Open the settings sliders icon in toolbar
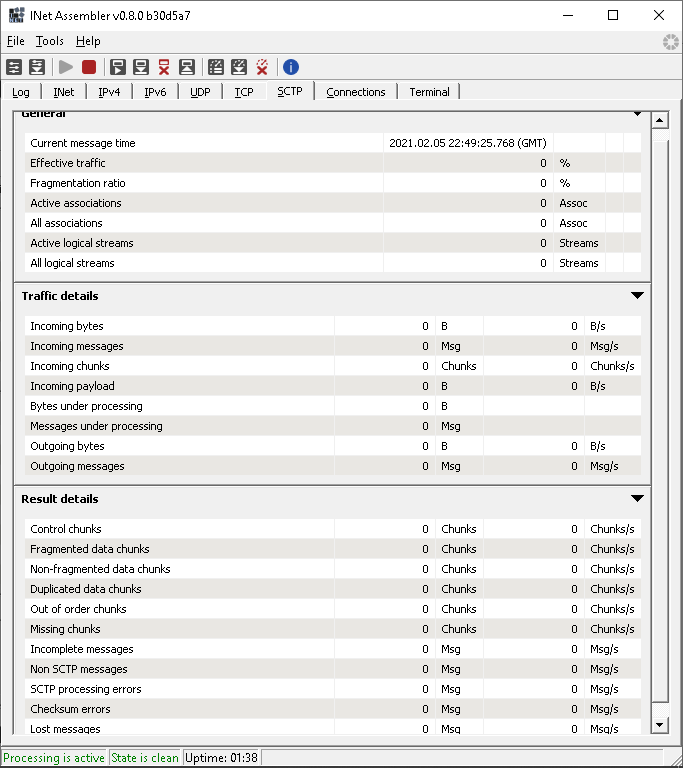Viewport: 683px width, 768px height. click(x=14, y=67)
